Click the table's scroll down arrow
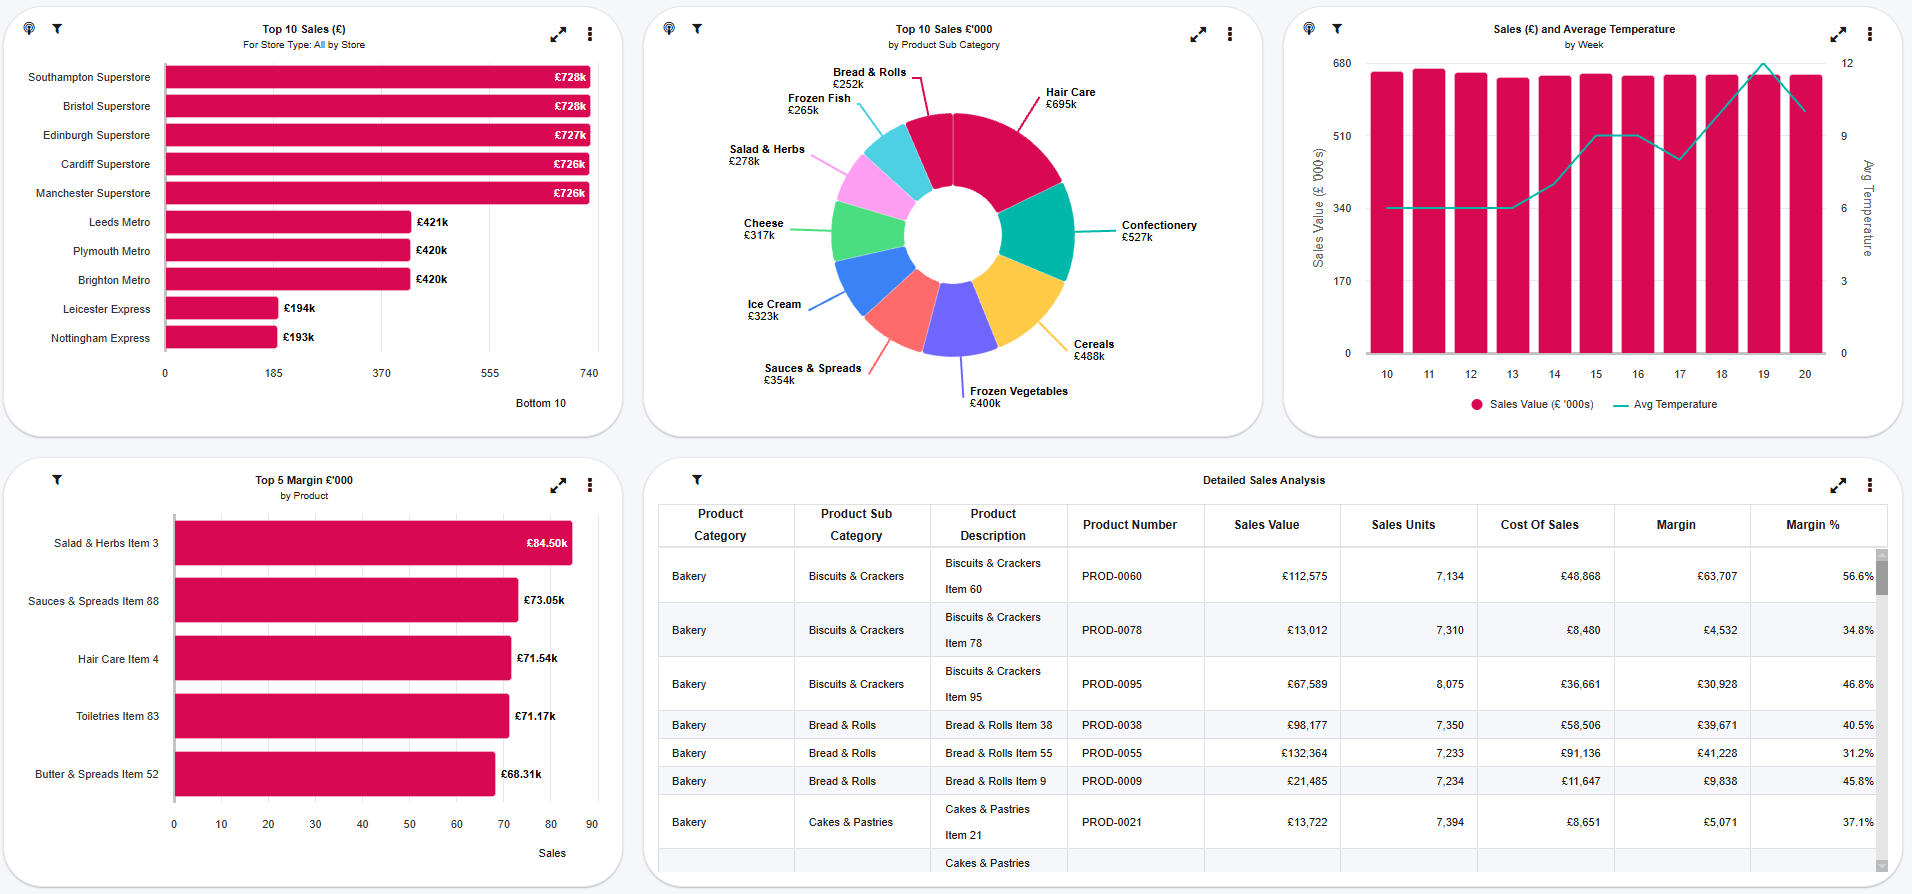Screen dimensions: 1912x894 (x=1881, y=865)
